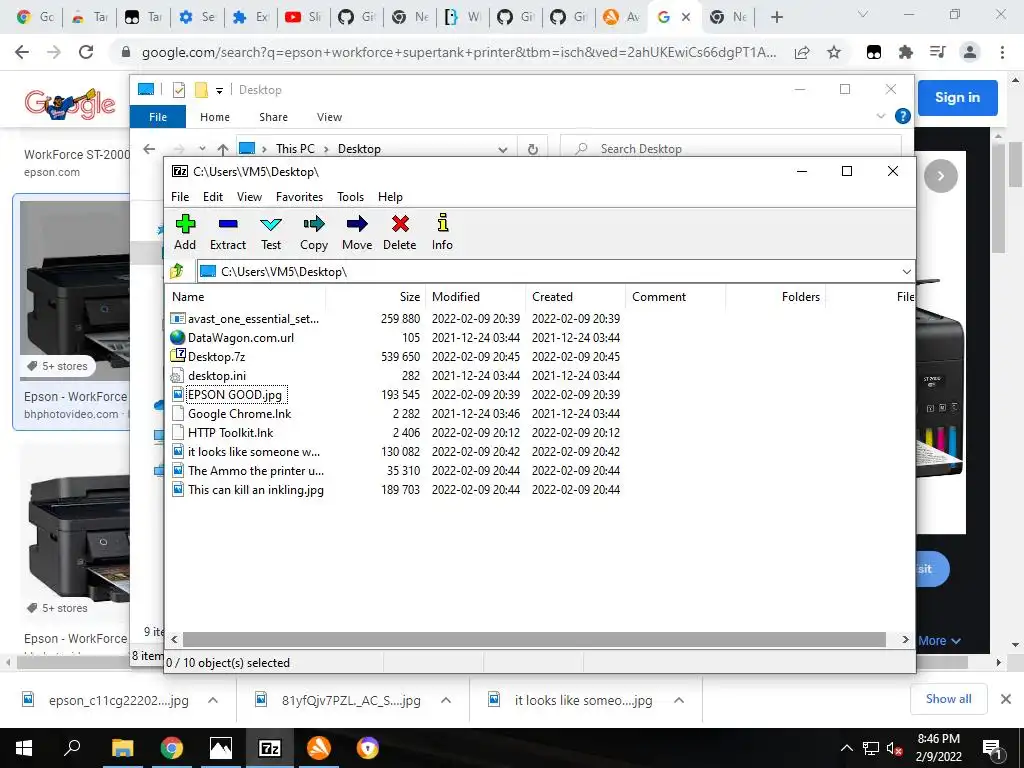This screenshot has width=1024, height=768.
Task: Open the 7-Zip Tools menu
Action: (x=350, y=197)
